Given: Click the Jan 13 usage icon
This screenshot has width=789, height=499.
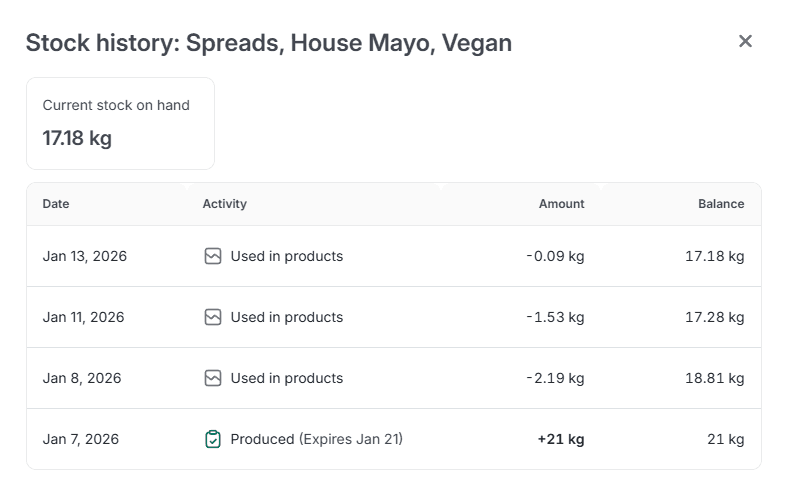Looking at the screenshot, I should tap(212, 256).
